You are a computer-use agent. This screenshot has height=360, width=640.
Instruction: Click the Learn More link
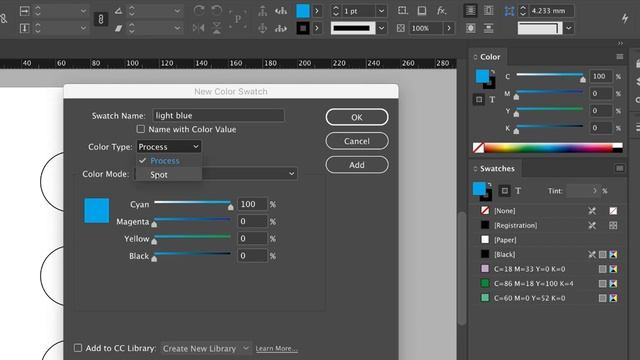click(276, 349)
